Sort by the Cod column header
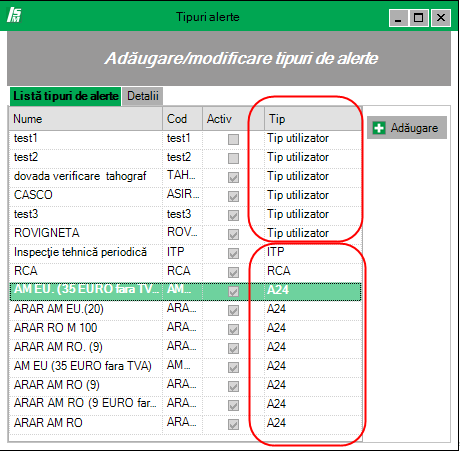 point(182,119)
